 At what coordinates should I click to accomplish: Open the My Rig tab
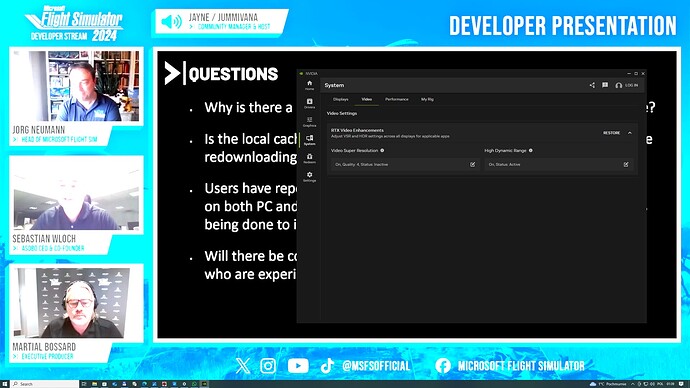click(x=427, y=99)
